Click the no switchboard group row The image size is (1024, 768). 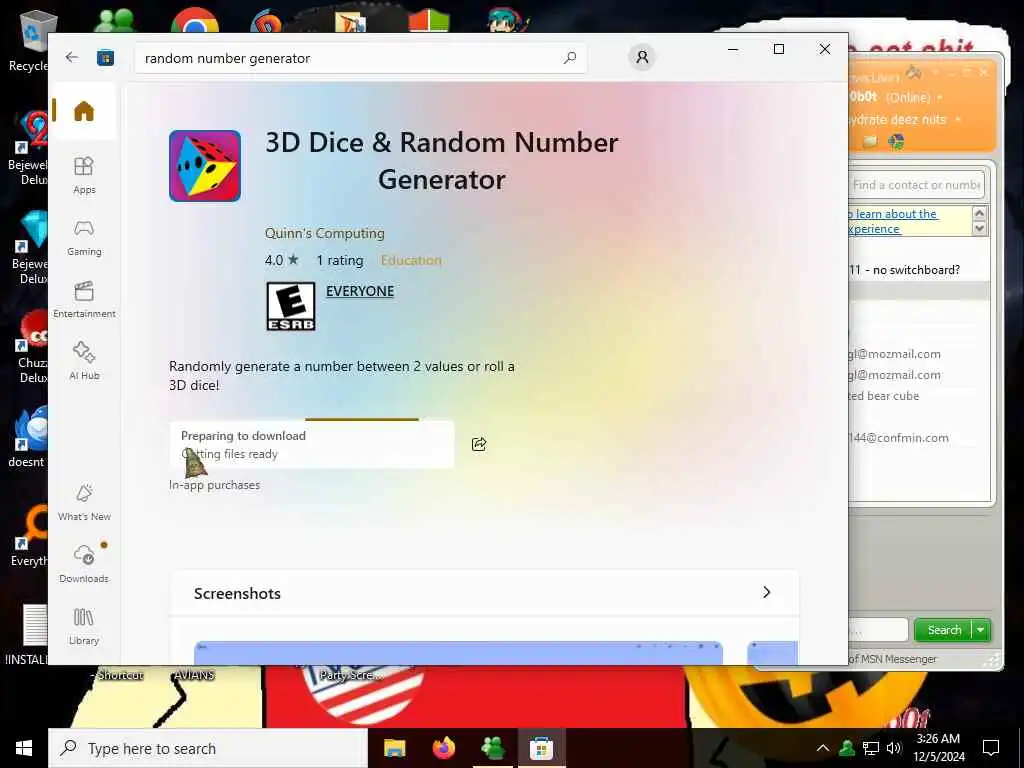pyautogui.click(x=918, y=270)
